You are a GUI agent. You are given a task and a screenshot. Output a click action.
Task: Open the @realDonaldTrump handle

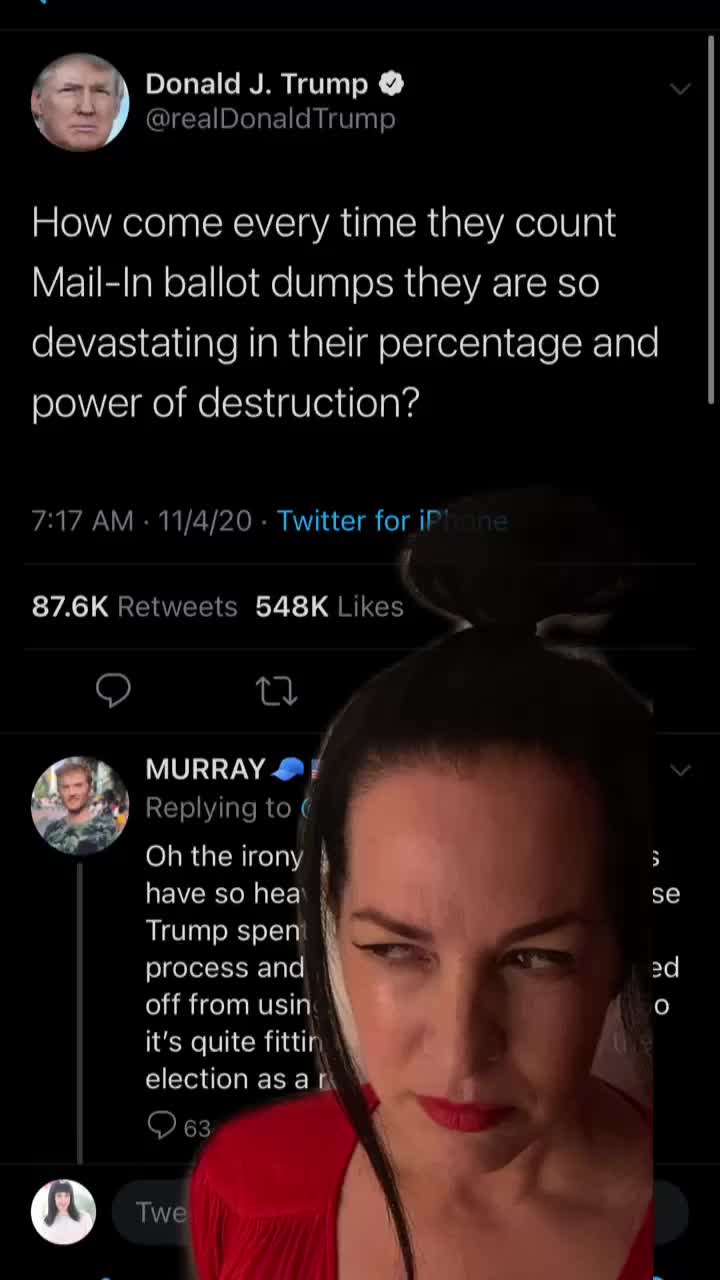click(270, 119)
